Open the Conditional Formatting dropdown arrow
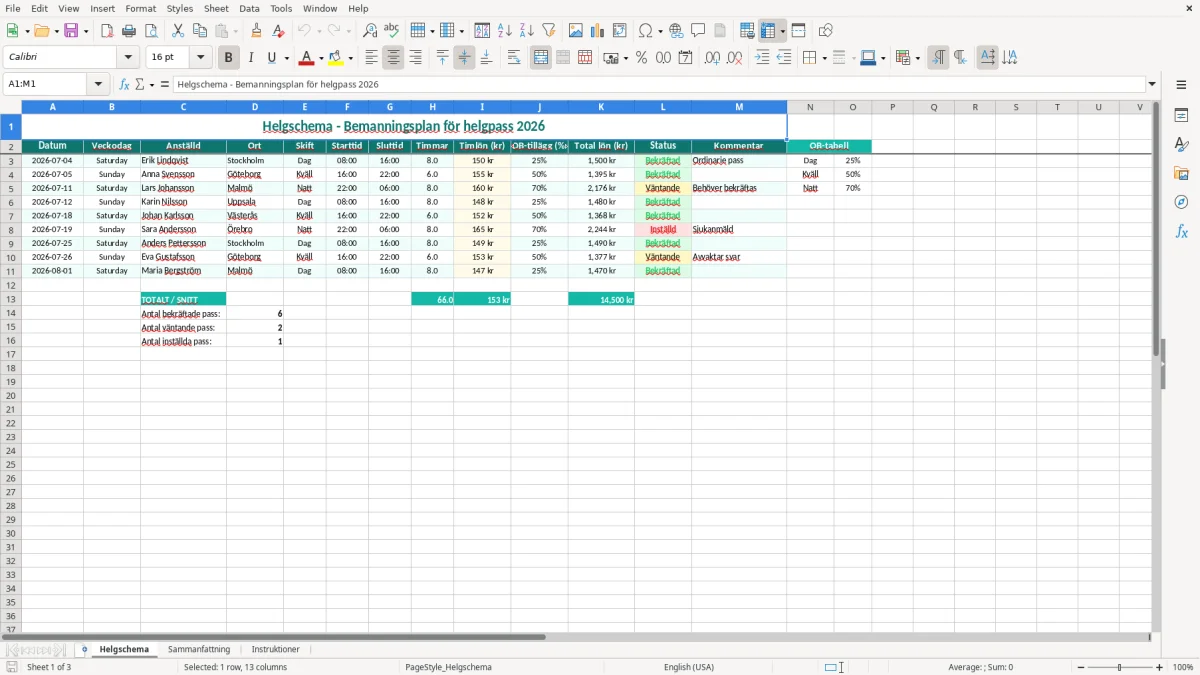Viewport: 1200px width, 675px height. 917,58
